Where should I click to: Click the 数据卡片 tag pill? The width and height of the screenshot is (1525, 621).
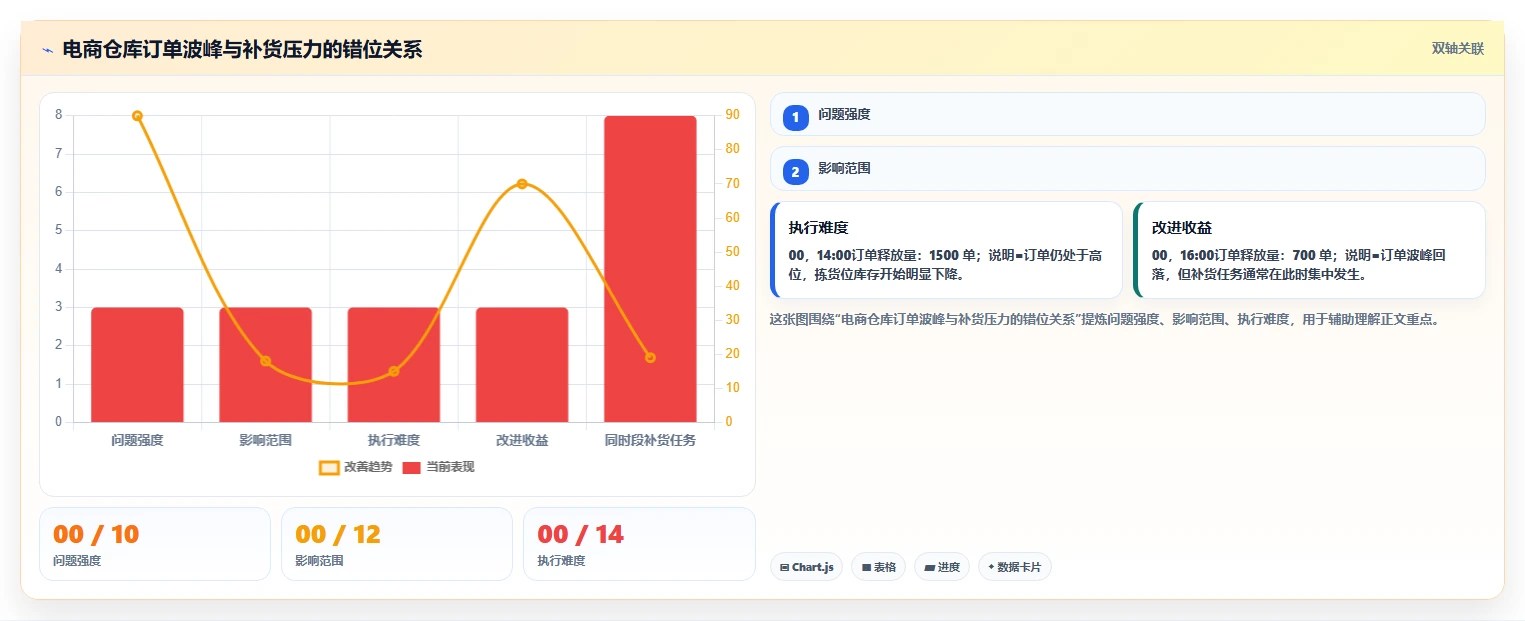[1014, 567]
